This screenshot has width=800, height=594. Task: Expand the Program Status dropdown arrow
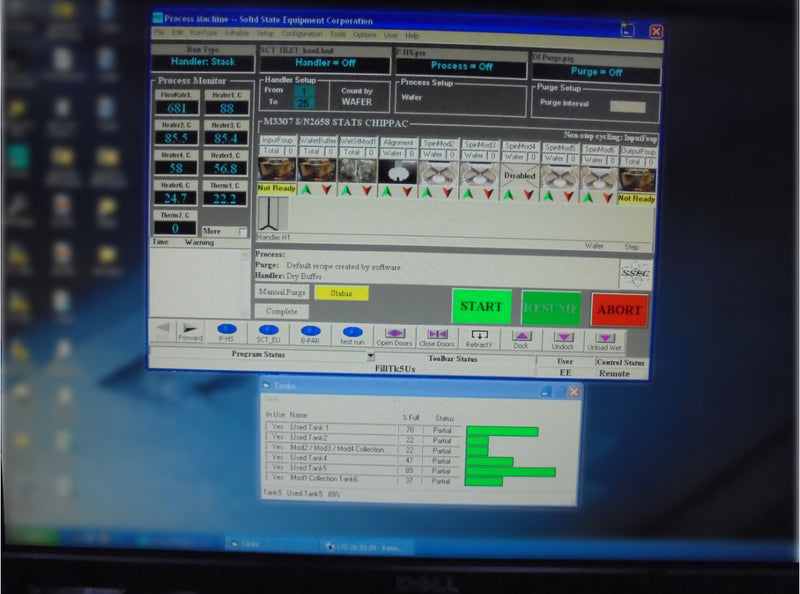tap(371, 356)
